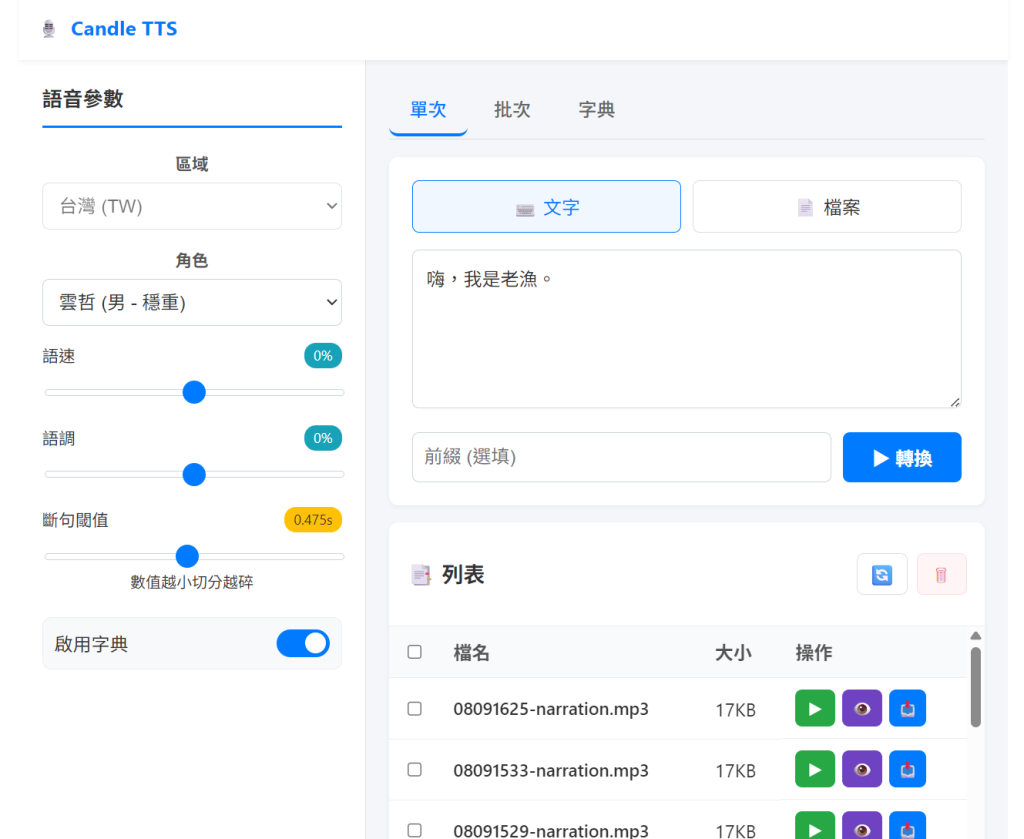
Task: Adjust the 斷句閾值 slider handle
Action: [x=187, y=556]
